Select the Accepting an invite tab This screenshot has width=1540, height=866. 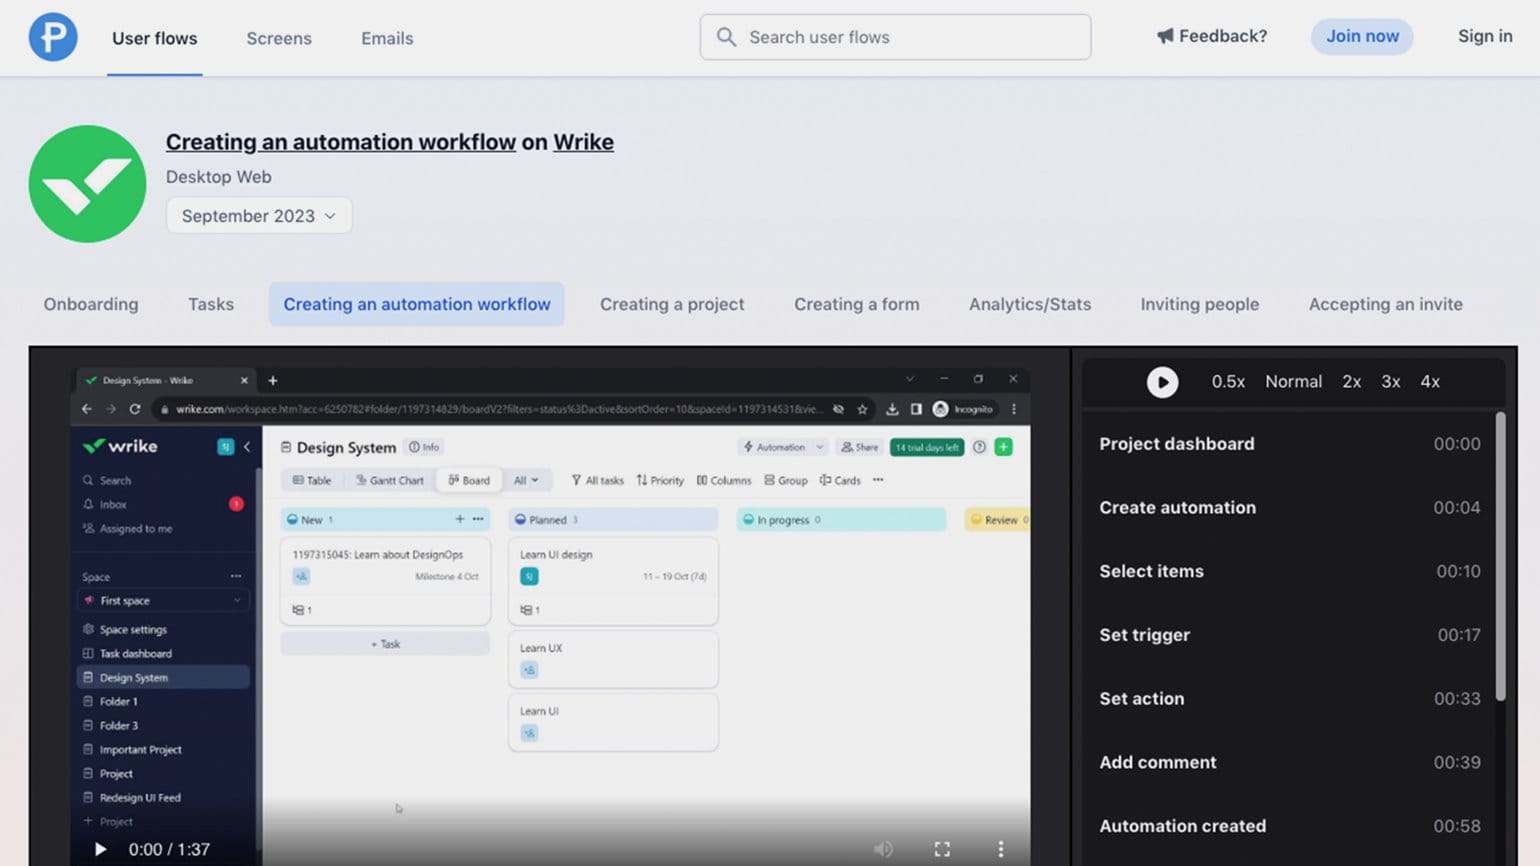pyautogui.click(x=1386, y=304)
